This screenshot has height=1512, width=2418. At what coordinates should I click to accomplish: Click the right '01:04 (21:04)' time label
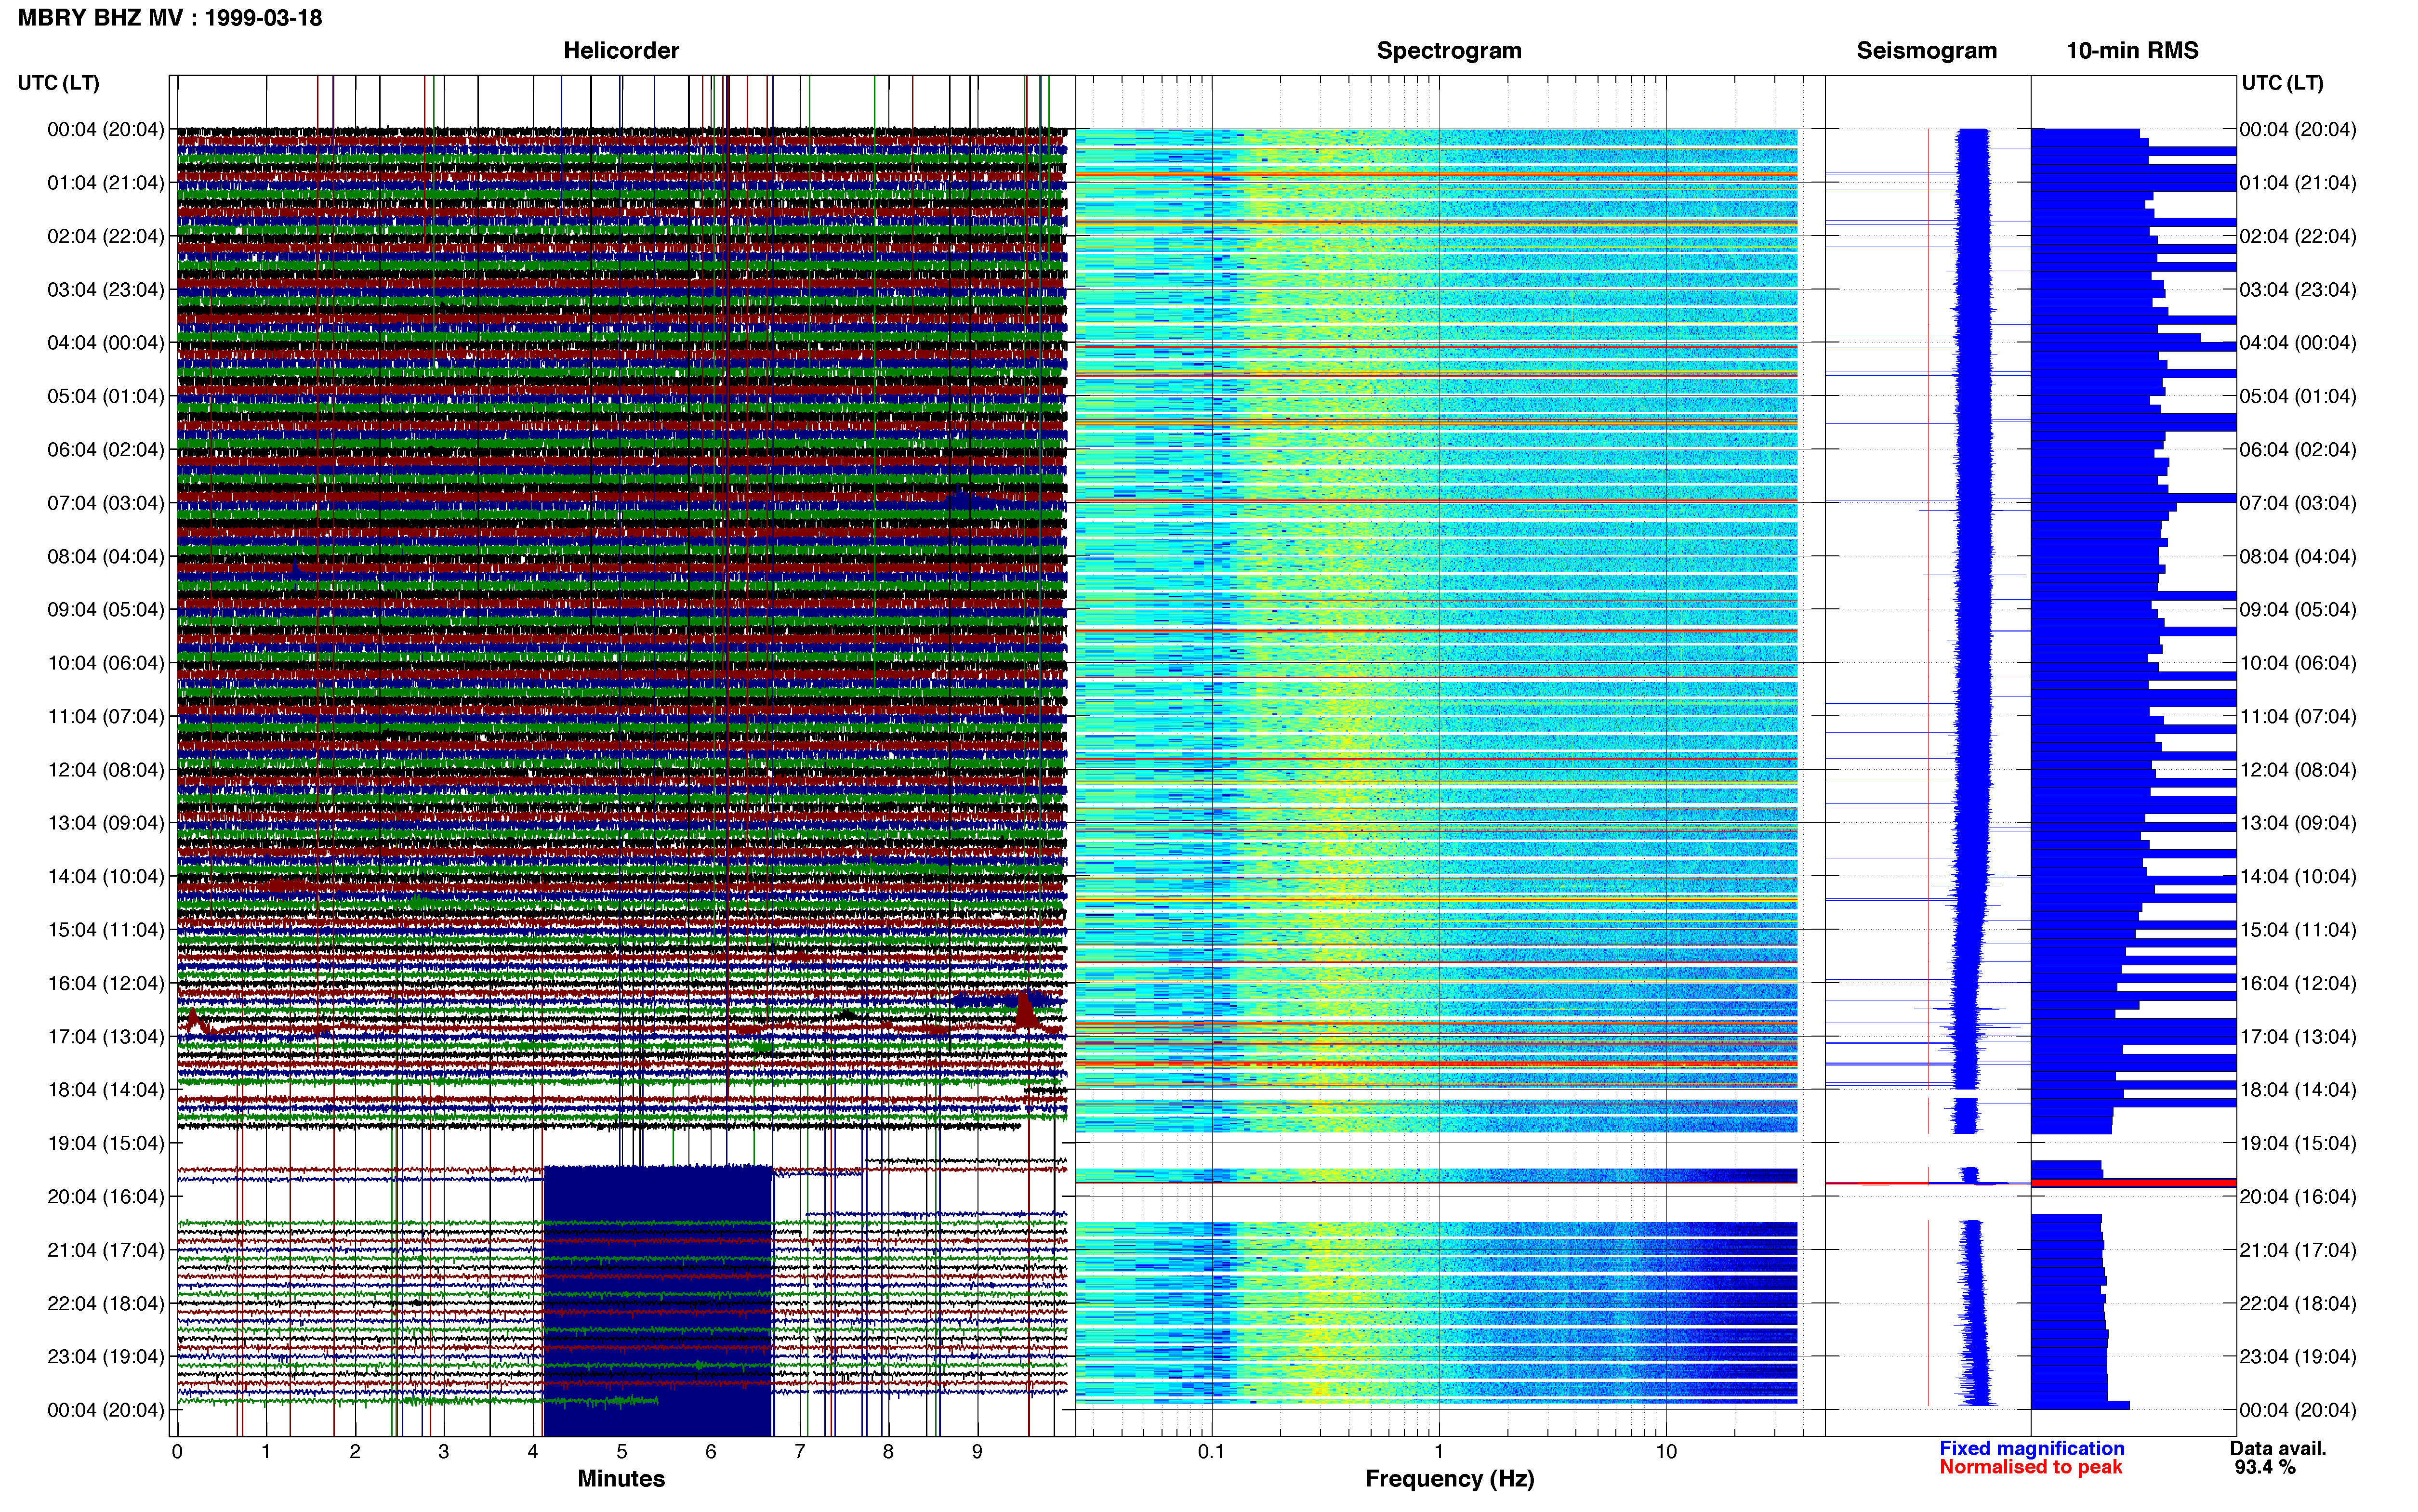tap(2298, 183)
